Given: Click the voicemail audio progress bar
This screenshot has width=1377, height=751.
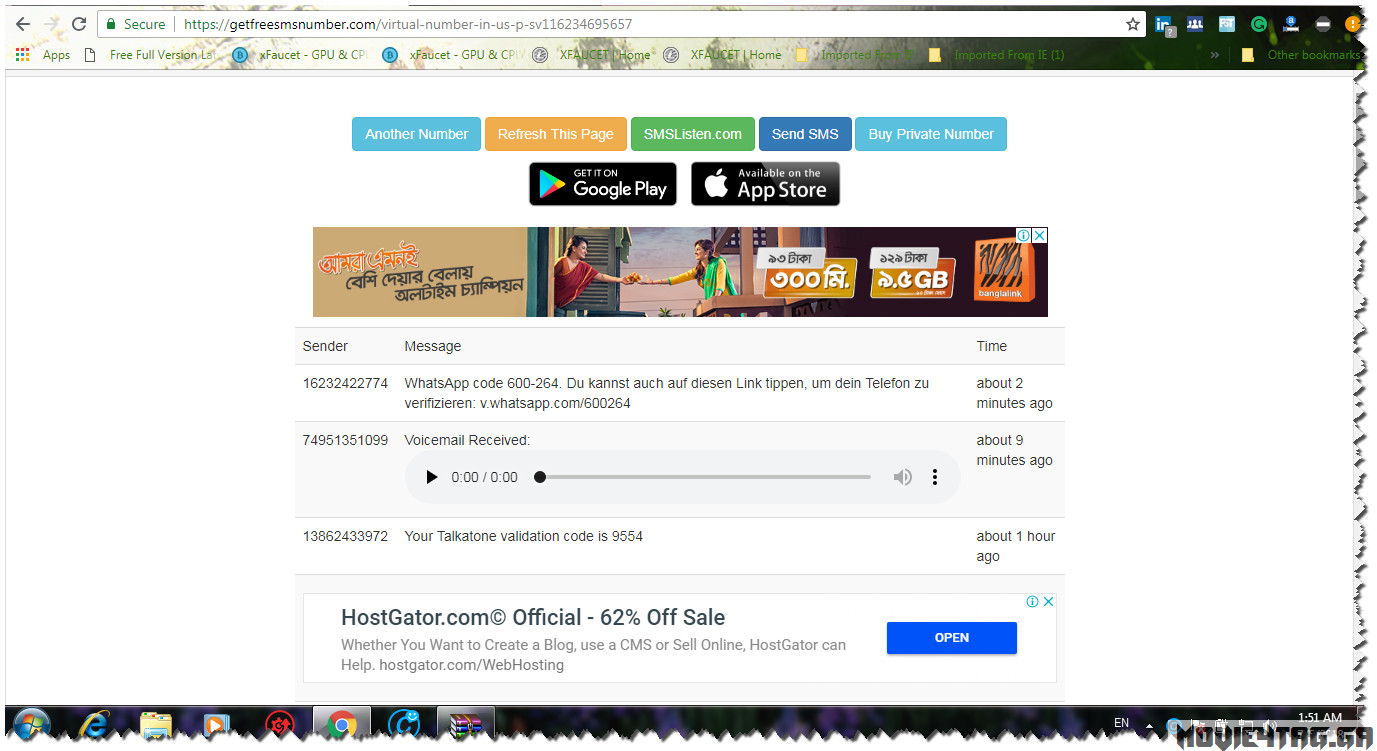Looking at the screenshot, I should pyautogui.click(x=705, y=477).
